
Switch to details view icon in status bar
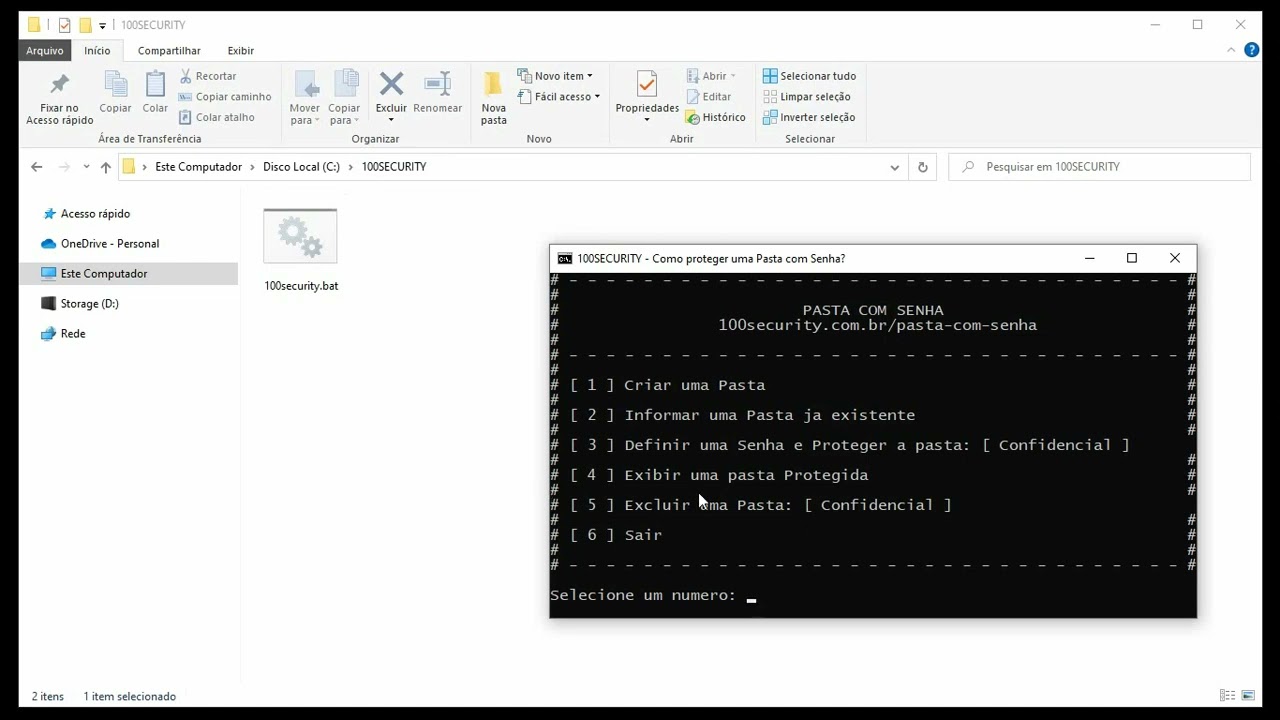(x=1227, y=696)
